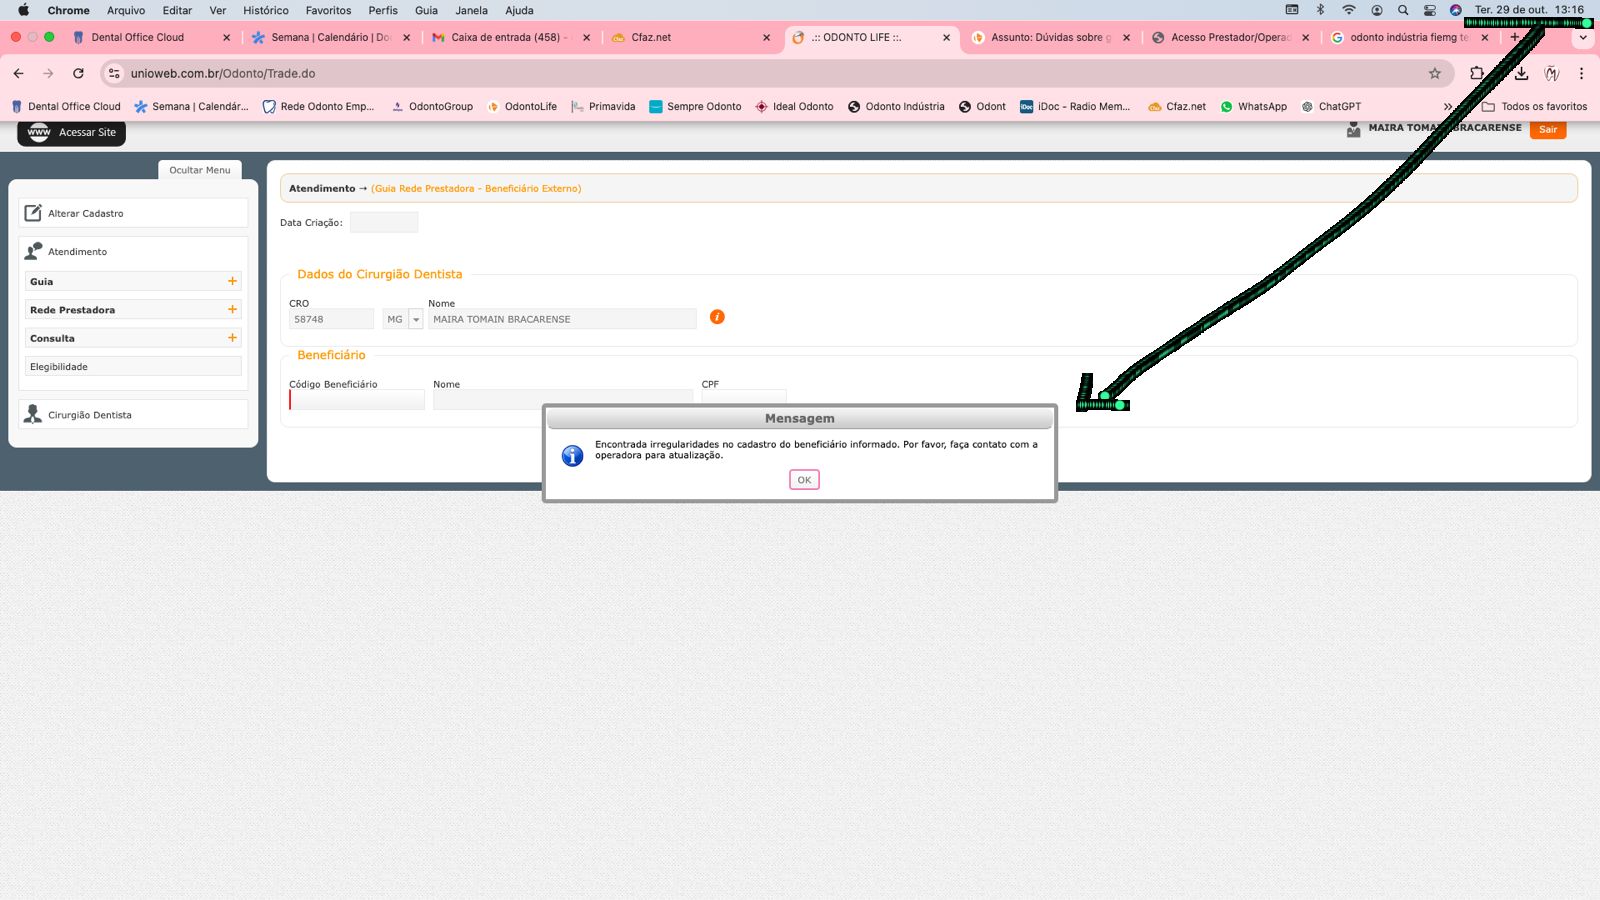The width and height of the screenshot is (1600, 900).
Task: Open the Apple menu
Action: point(23,10)
